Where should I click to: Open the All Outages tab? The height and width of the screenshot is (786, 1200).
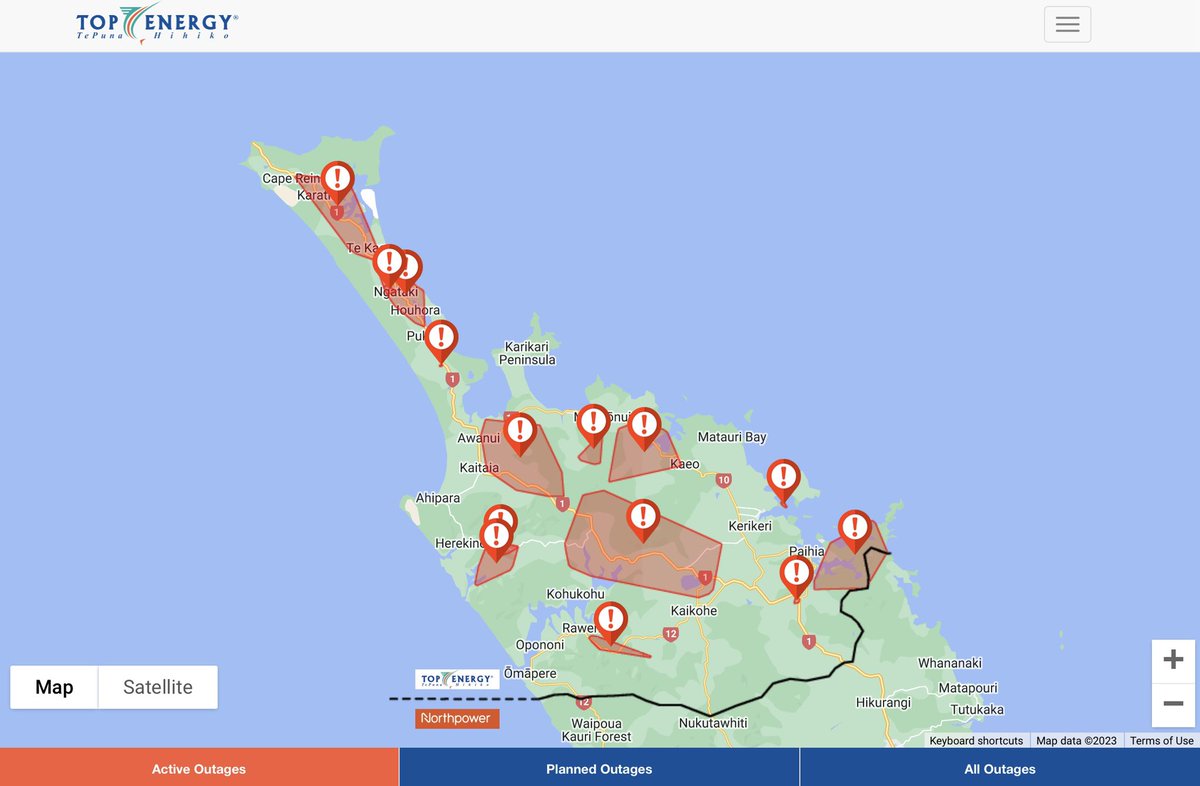click(x=1001, y=768)
